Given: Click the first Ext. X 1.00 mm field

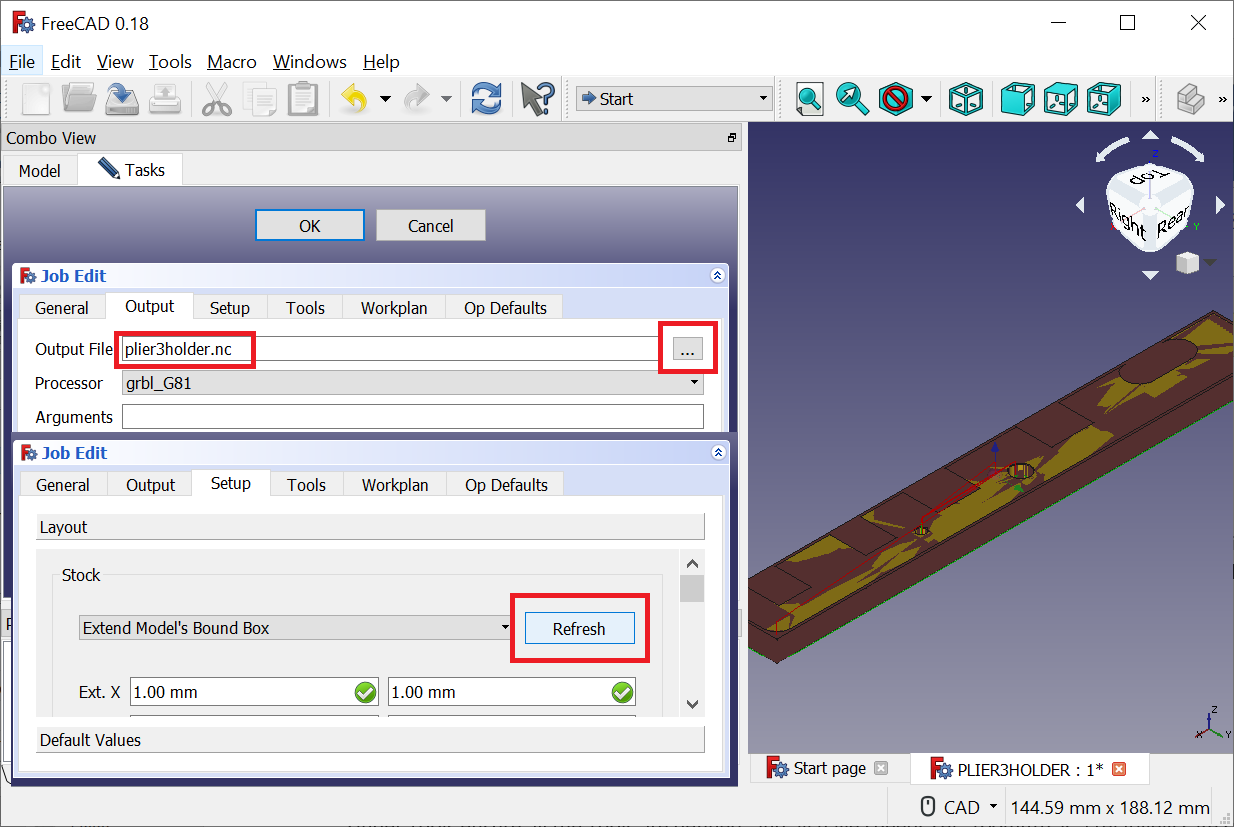Looking at the screenshot, I should [254, 692].
